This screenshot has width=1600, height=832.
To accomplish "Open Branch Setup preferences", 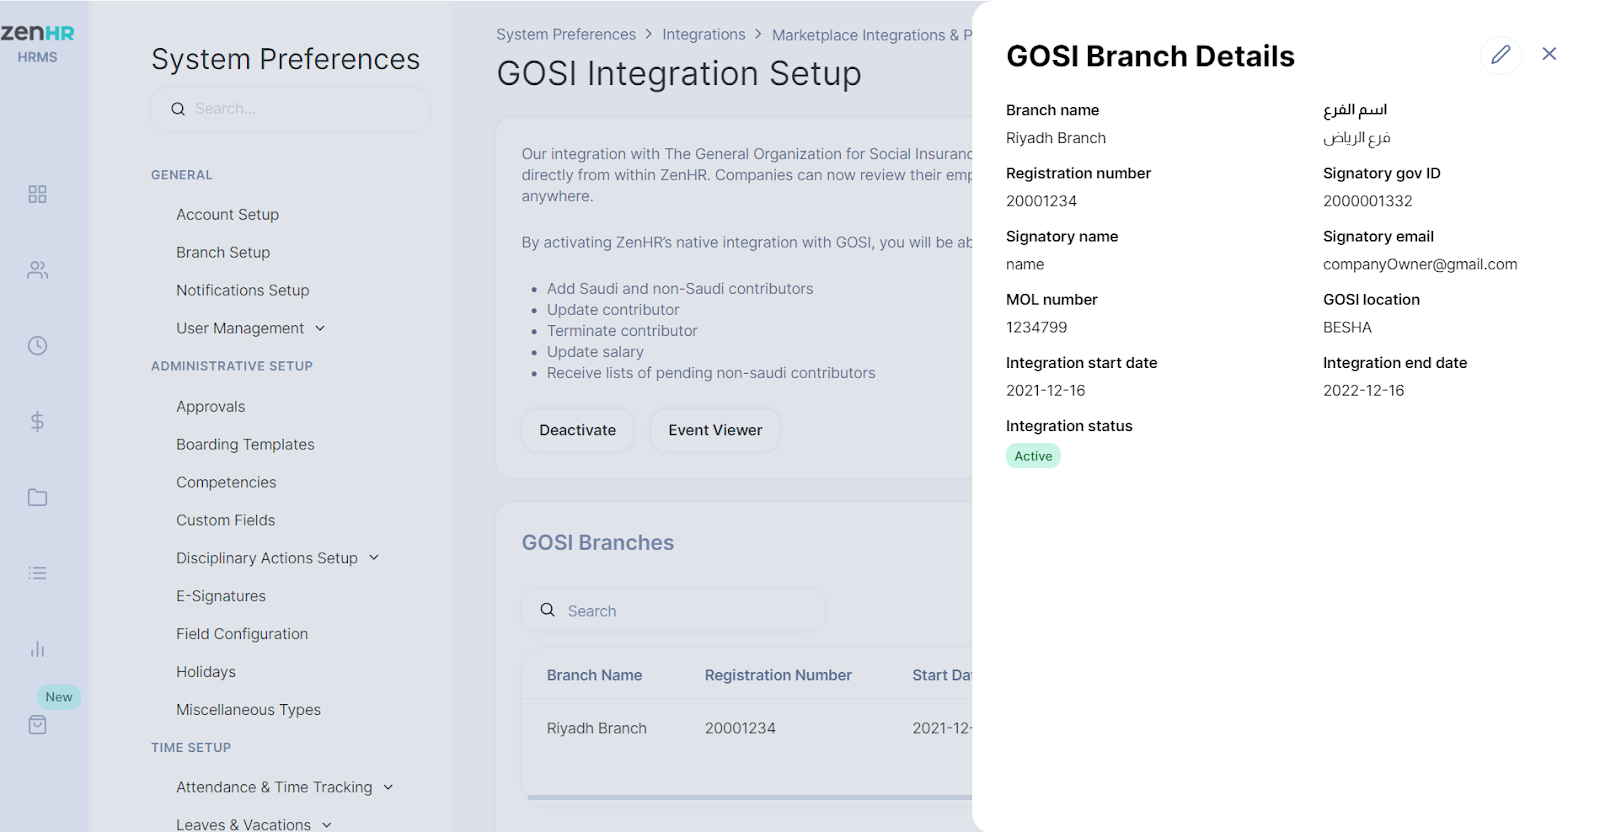I will (x=223, y=252).
